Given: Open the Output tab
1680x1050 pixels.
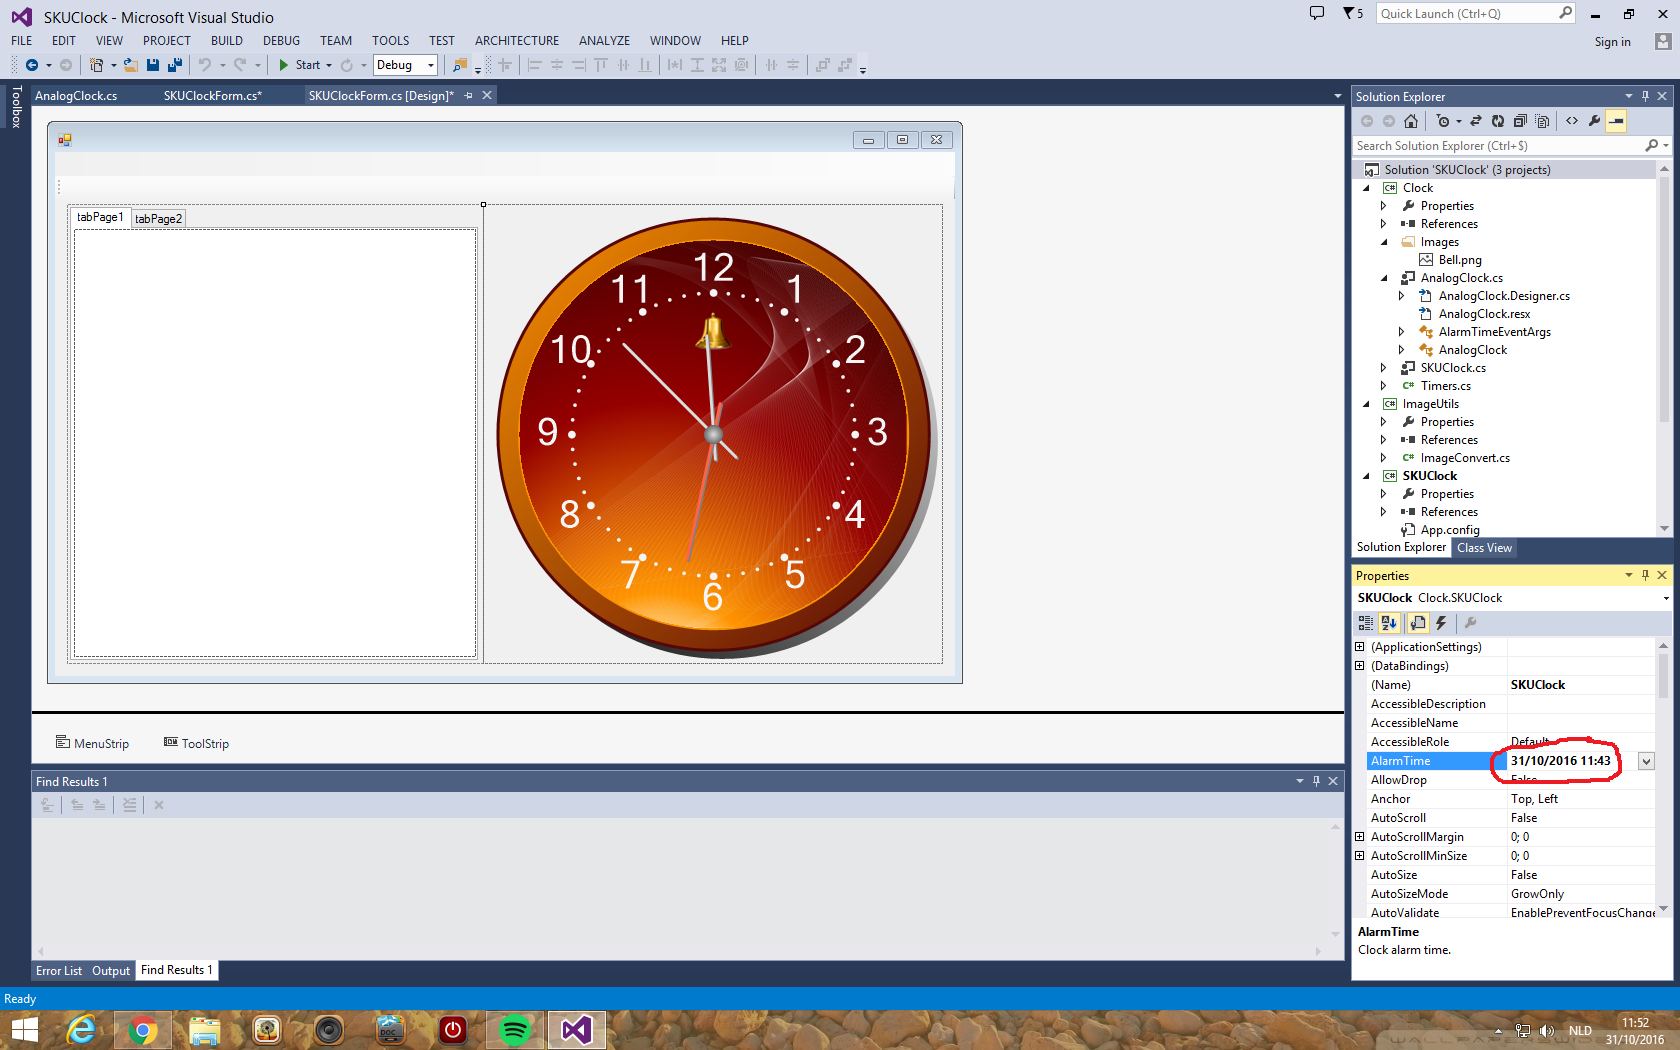Looking at the screenshot, I should [x=111, y=971].
